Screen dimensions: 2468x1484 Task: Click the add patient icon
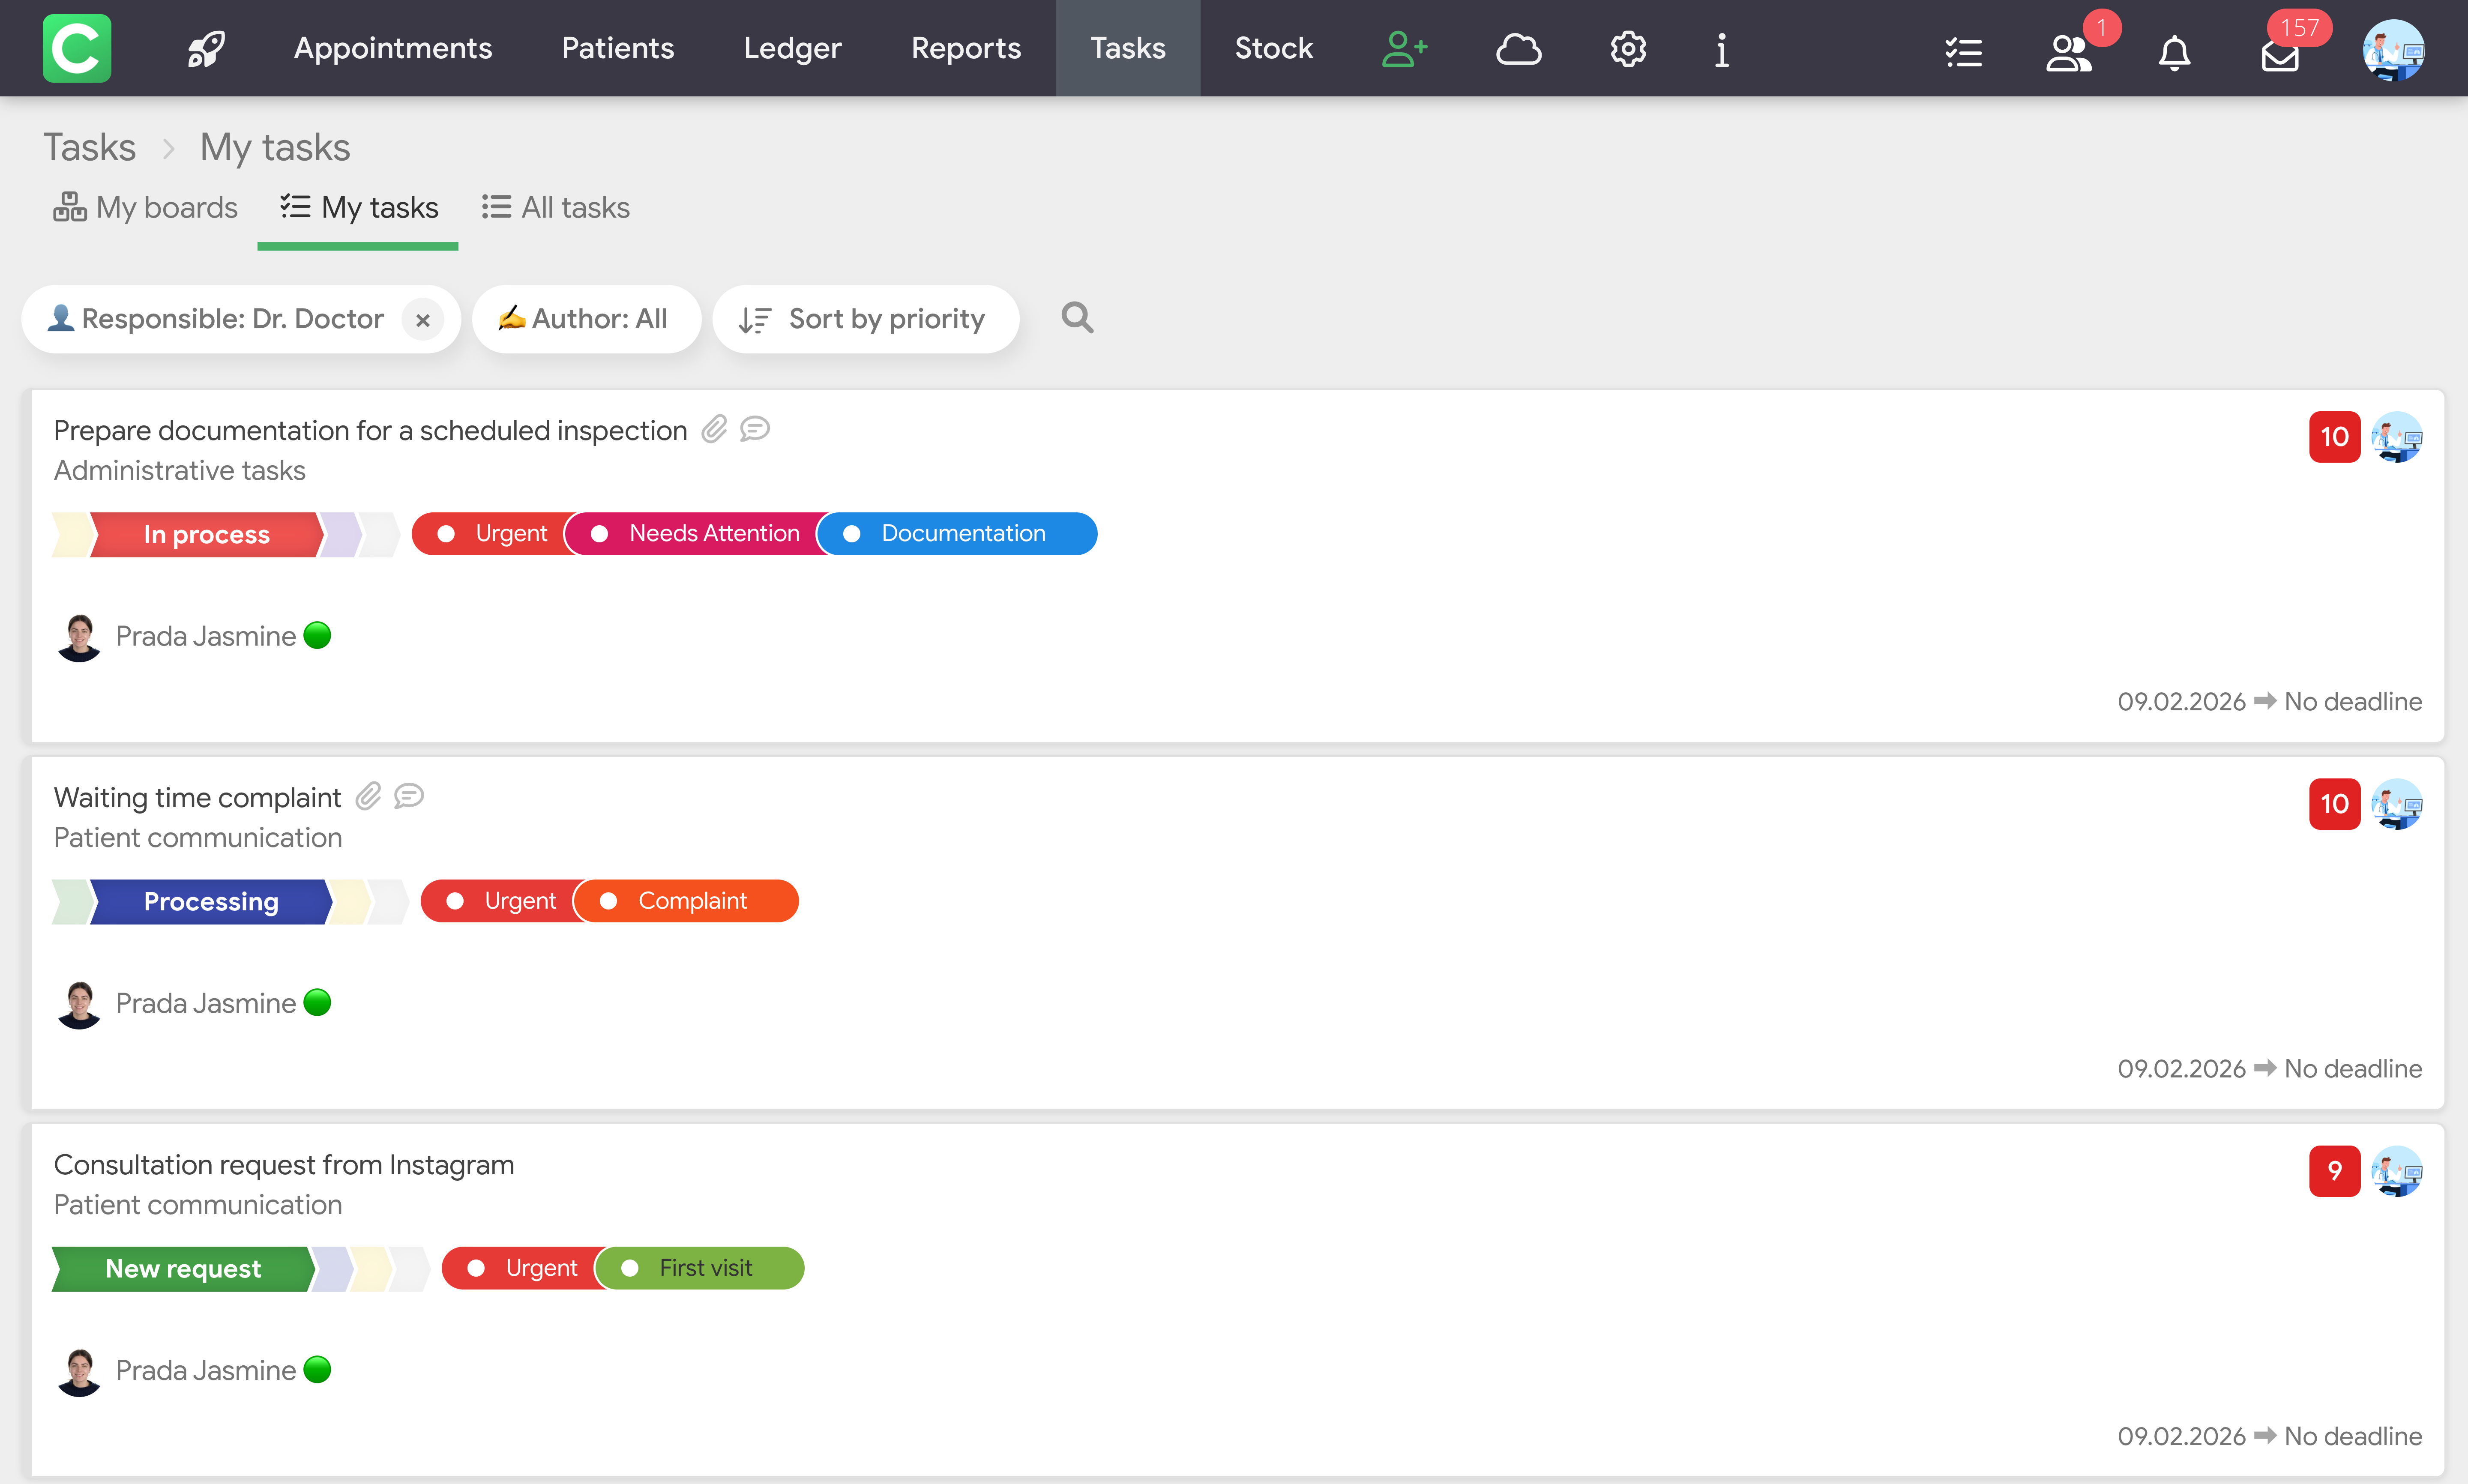1404,48
